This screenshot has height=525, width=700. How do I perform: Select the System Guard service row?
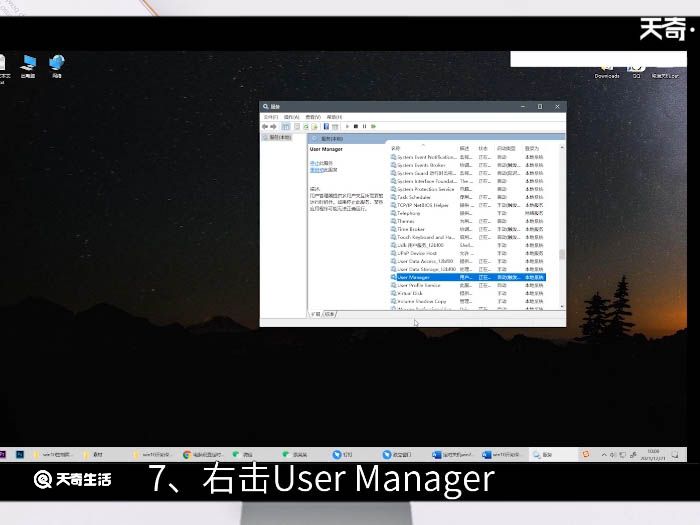pyautogui.click(x=467, y=173)
